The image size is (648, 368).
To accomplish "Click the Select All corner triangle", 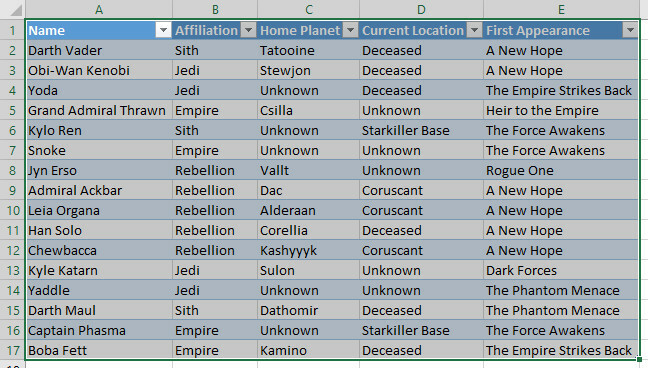I will [16, 10].
